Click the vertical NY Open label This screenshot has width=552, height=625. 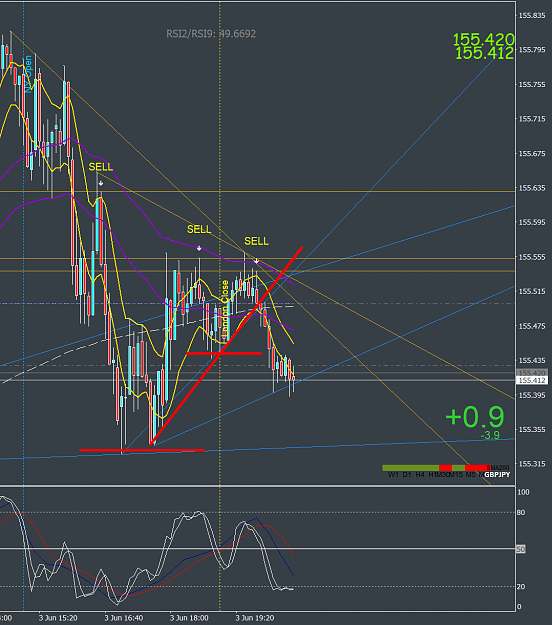tap(28, 75)
